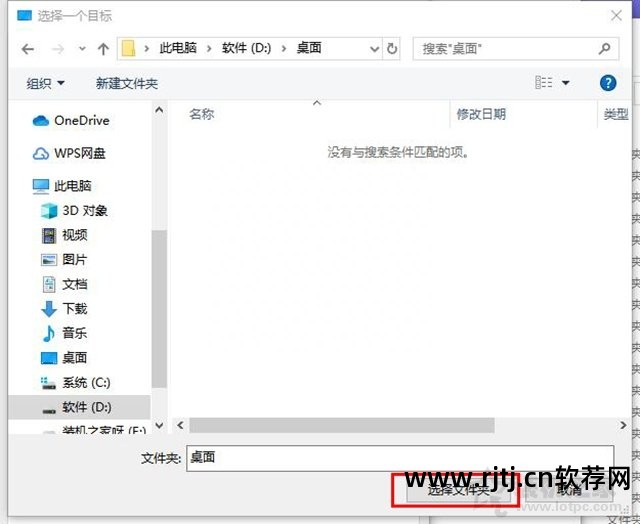Sort by 修改日期 column header
Screen dimensions: 640x524
481,115
